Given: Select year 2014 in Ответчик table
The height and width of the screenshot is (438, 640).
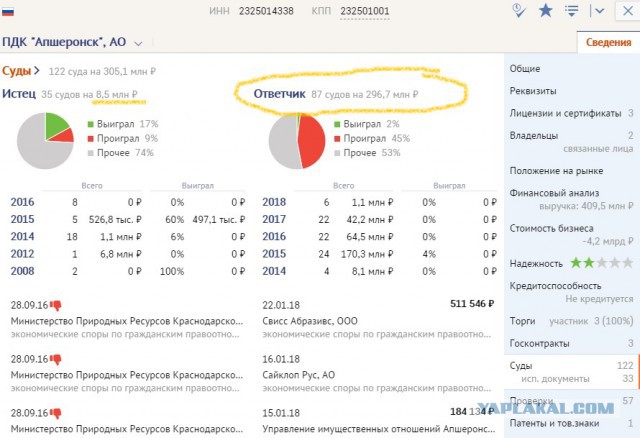Looking at the screenshot, I should (x=274, y=271).
